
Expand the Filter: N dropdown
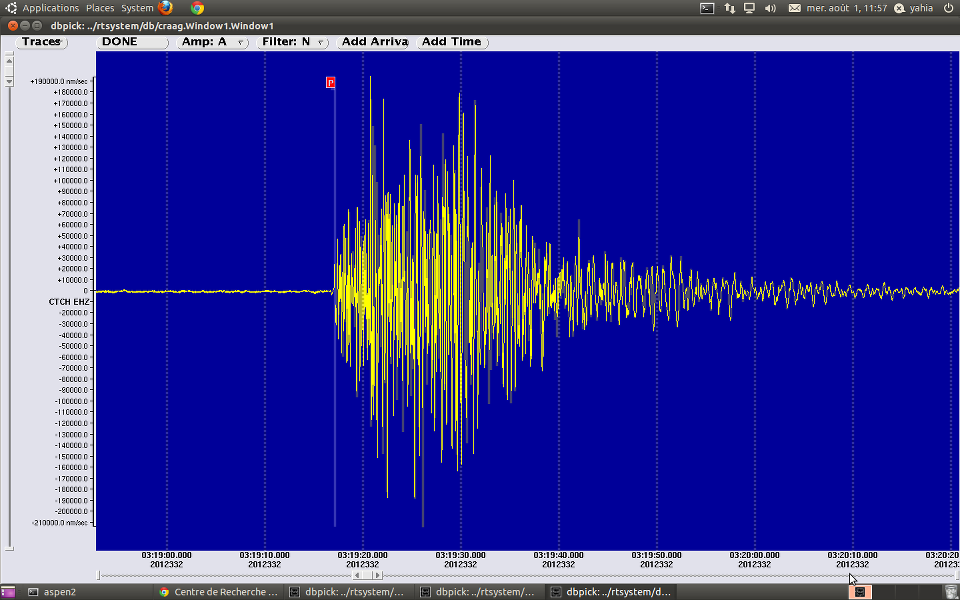click(292, 42)
